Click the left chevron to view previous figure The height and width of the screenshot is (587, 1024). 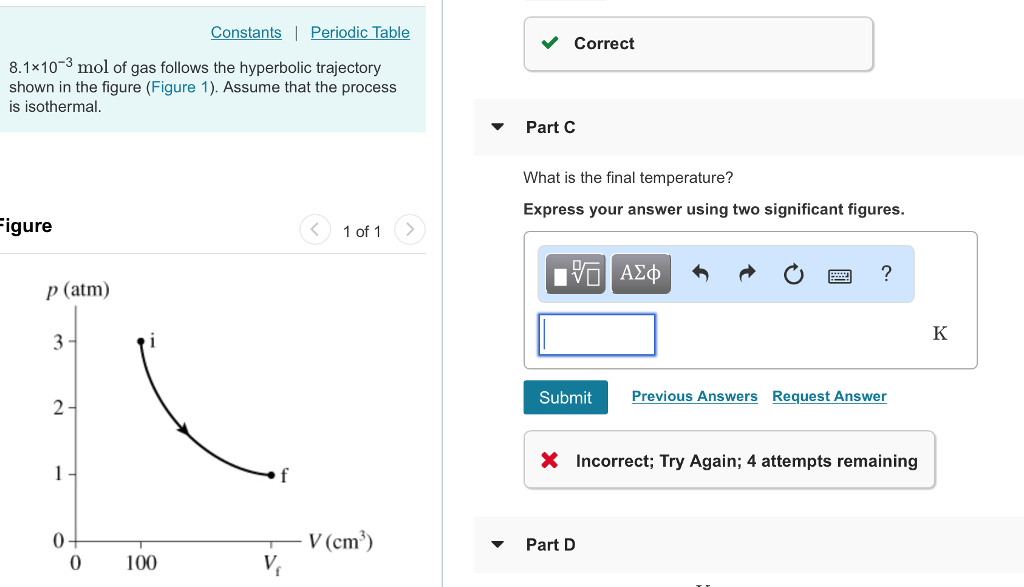314,229
